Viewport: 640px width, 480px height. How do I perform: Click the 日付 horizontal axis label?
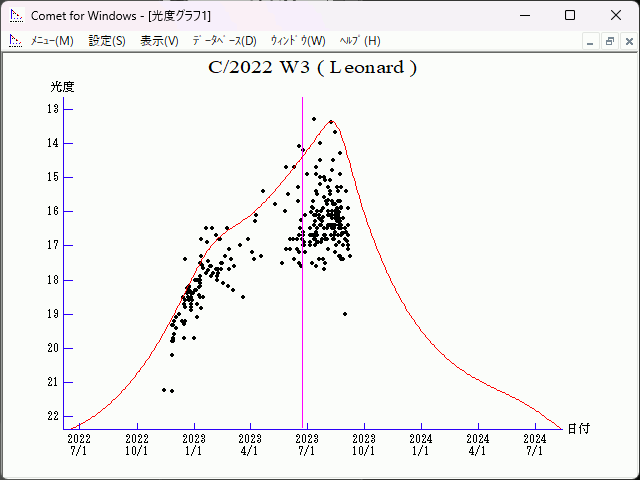578,429
